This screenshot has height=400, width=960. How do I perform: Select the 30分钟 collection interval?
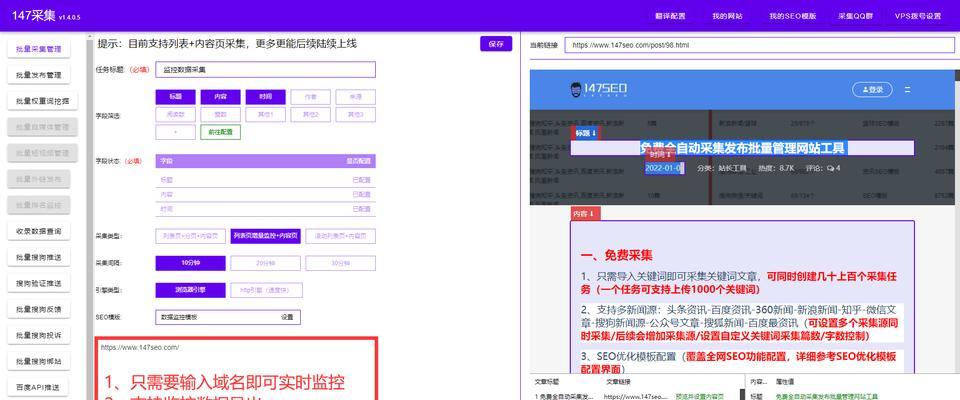[x=341, y=263]
